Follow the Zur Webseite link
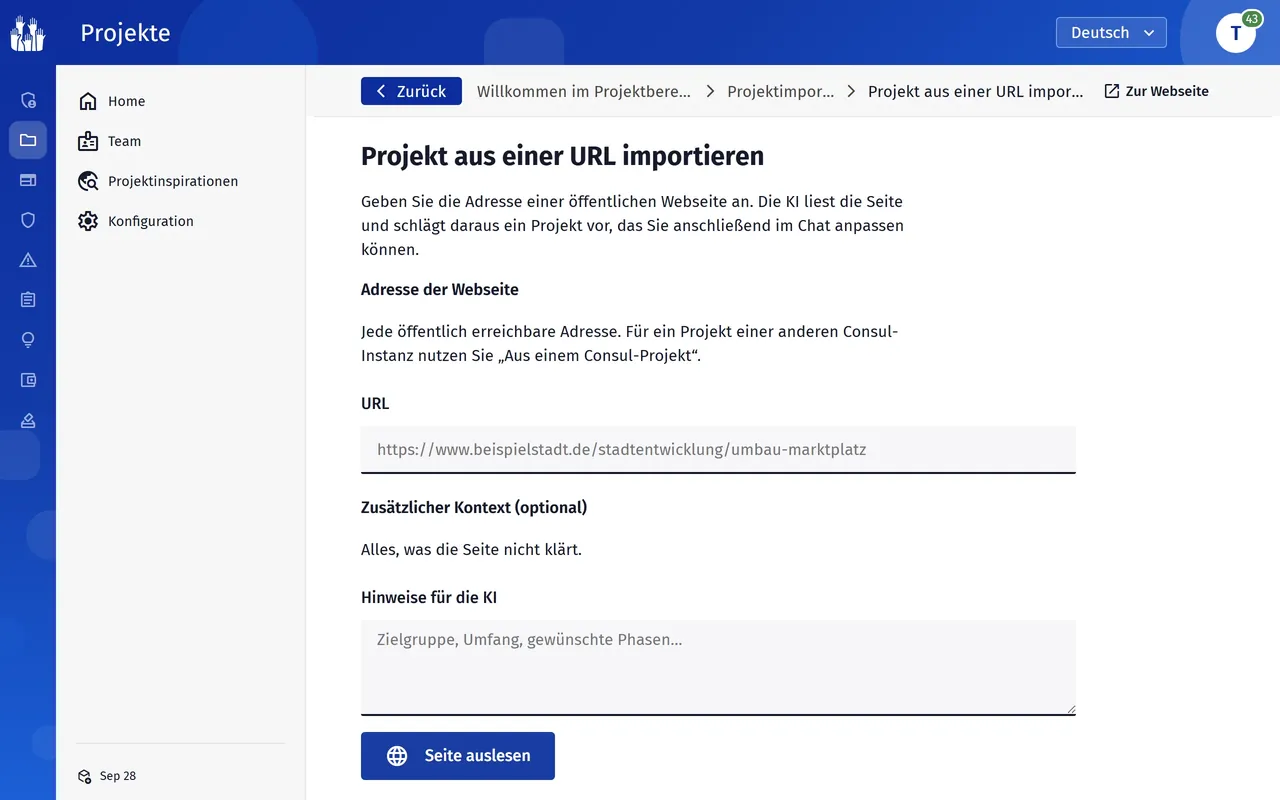Screen dimensions: 1280x800 point(1156,91)
